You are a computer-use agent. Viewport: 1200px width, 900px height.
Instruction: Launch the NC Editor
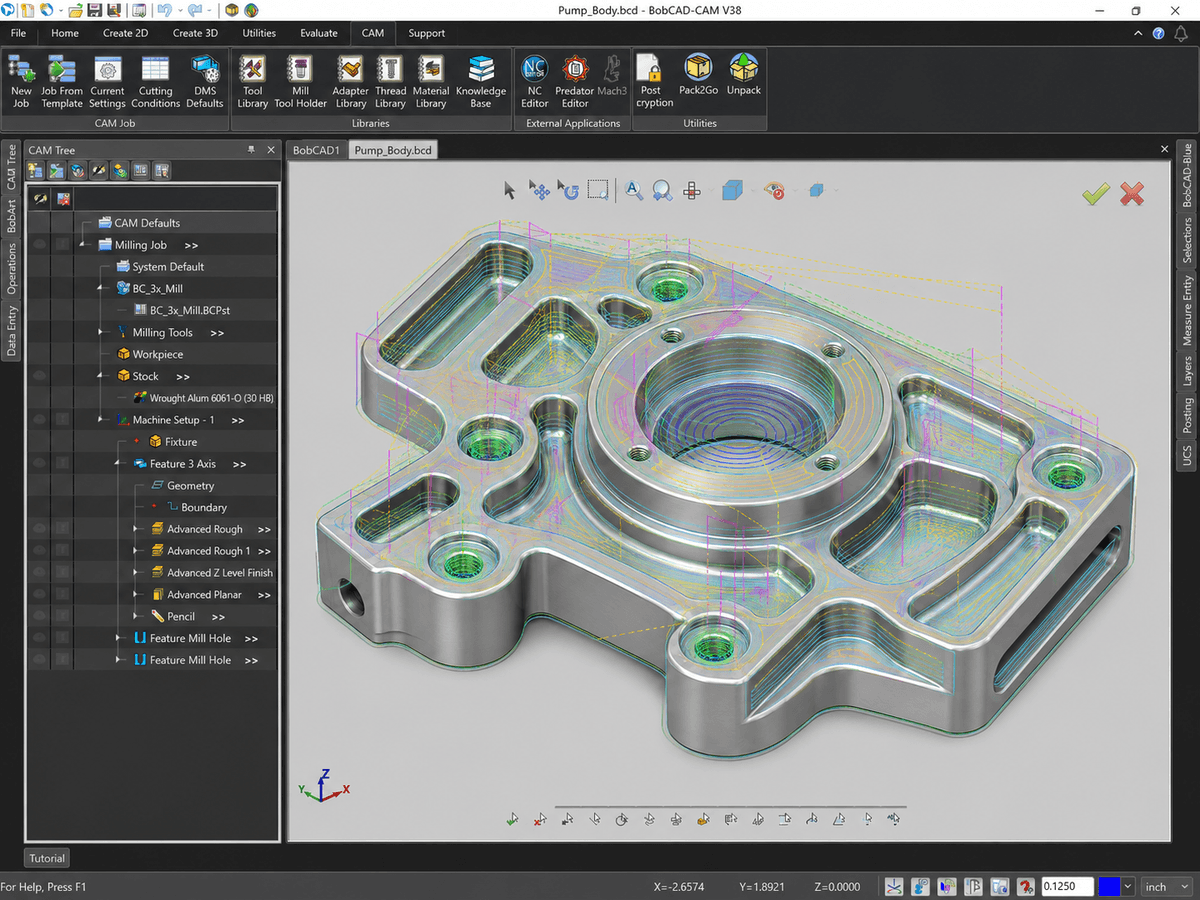coord(535,81)
